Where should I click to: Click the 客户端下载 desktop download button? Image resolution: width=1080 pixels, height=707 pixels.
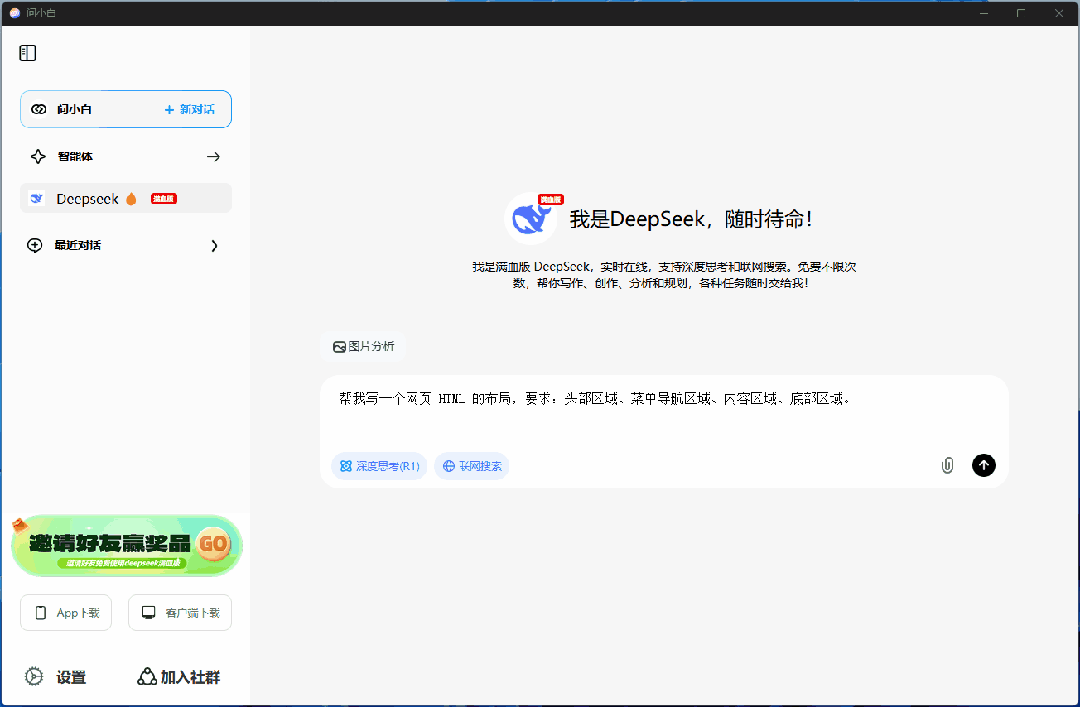pos(180,613)
